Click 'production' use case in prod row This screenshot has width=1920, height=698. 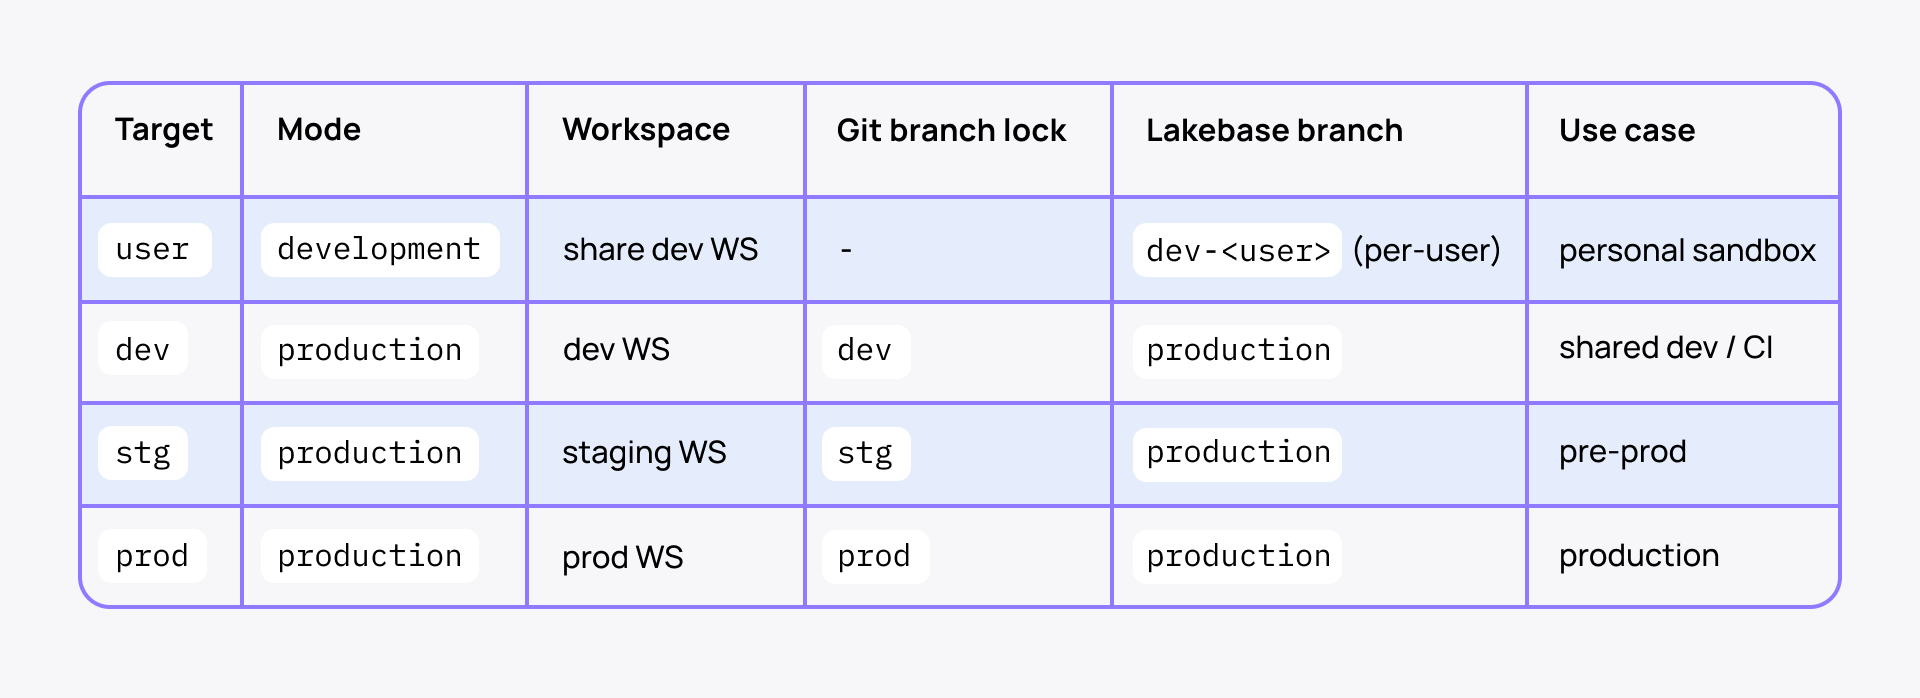coord(1639,556)
